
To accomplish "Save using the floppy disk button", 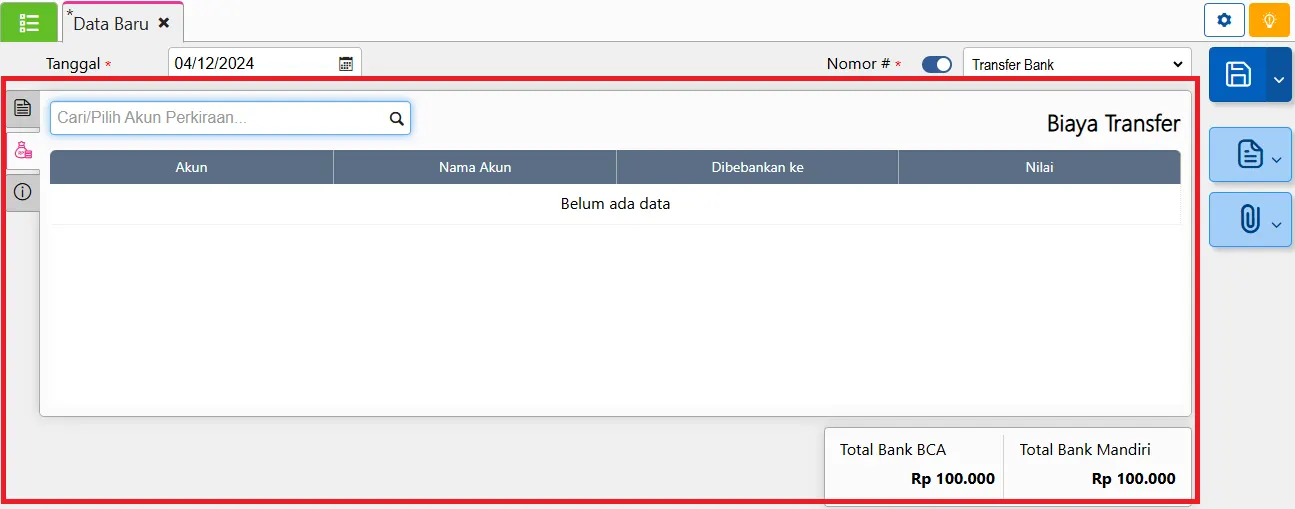I will pos(1238,74).
